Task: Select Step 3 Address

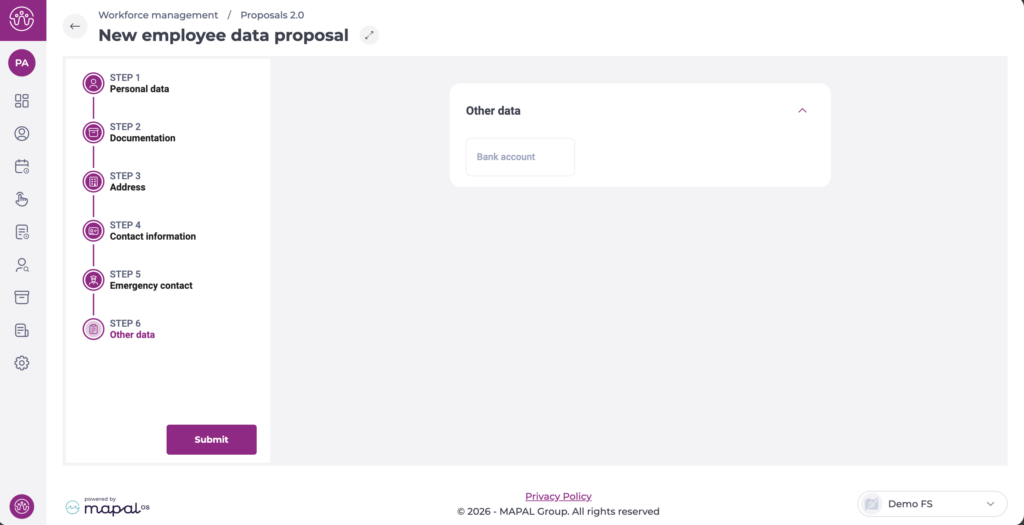Action: coord(127,181)
